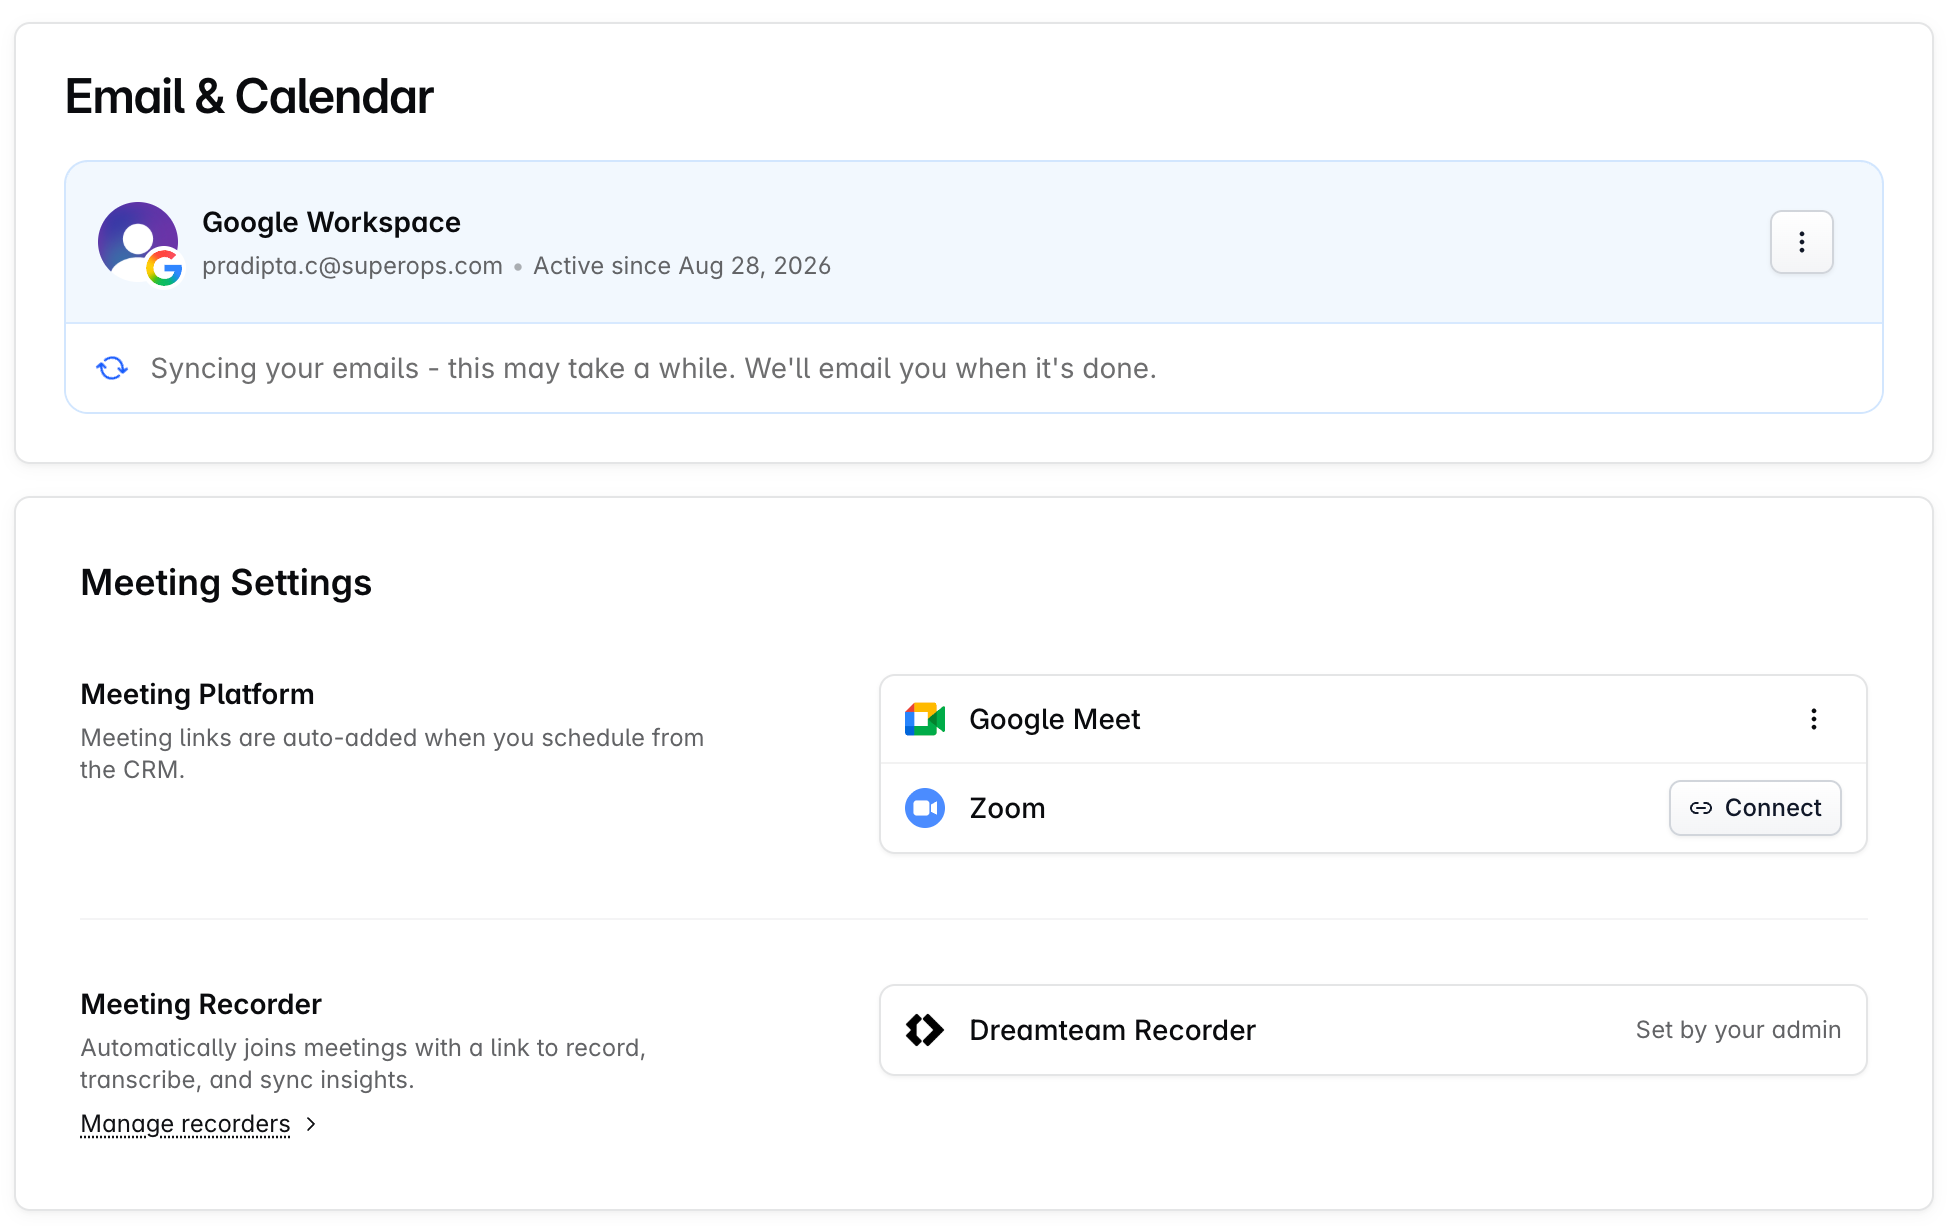The width and height of the screenshot is (1954, 1226).
Task: Click the Email & Calendar page heading
Action: pyautogui.click(x=249, y=97)
